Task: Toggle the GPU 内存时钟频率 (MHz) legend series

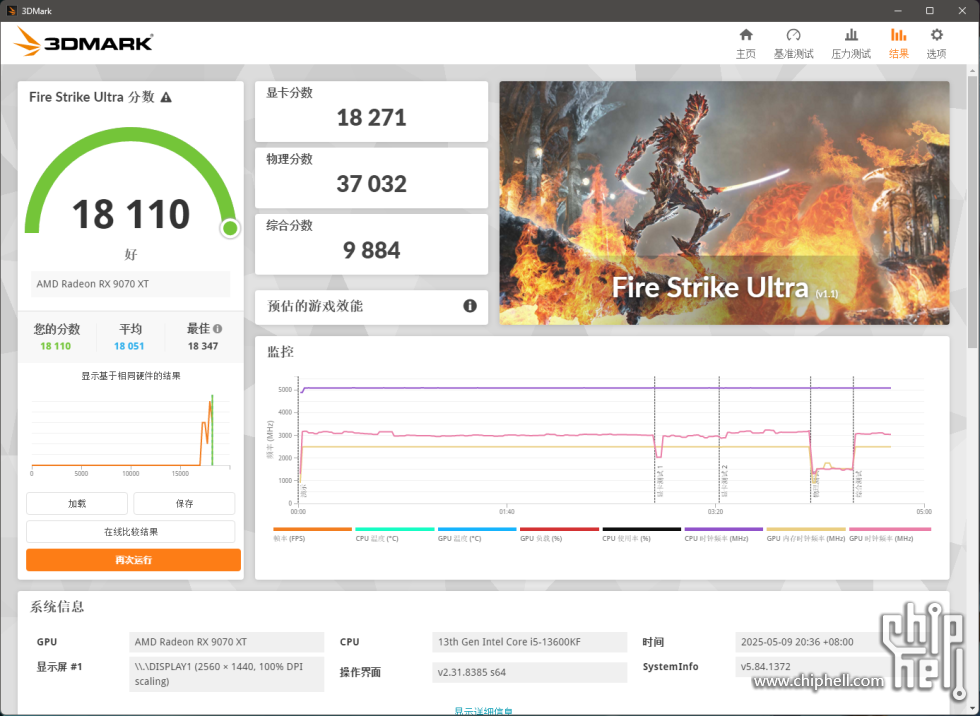Action: (x=806, y=534)
